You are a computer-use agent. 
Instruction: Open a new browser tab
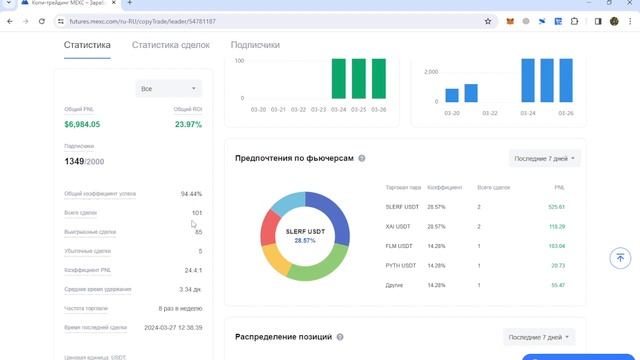[129, 2]
